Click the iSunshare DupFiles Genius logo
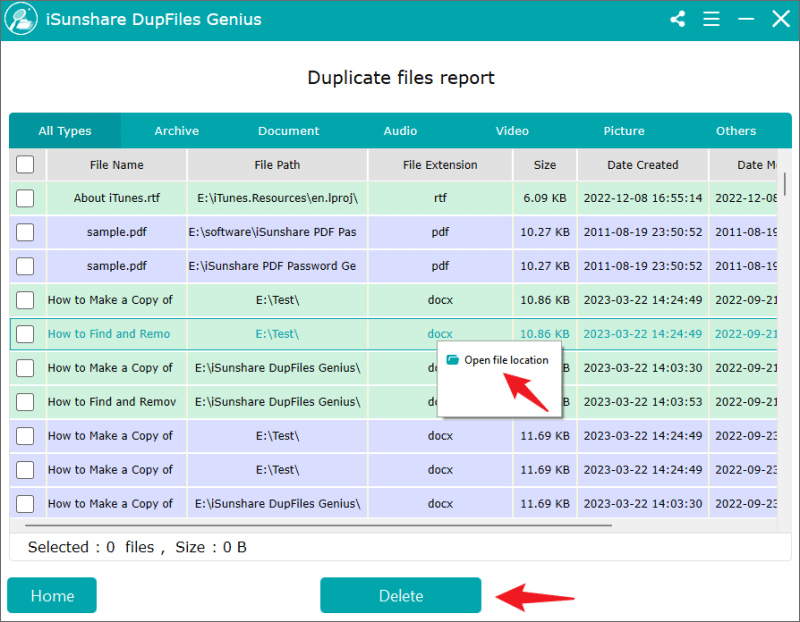Viewport: 800px width, 622px height. click(21, 19)
